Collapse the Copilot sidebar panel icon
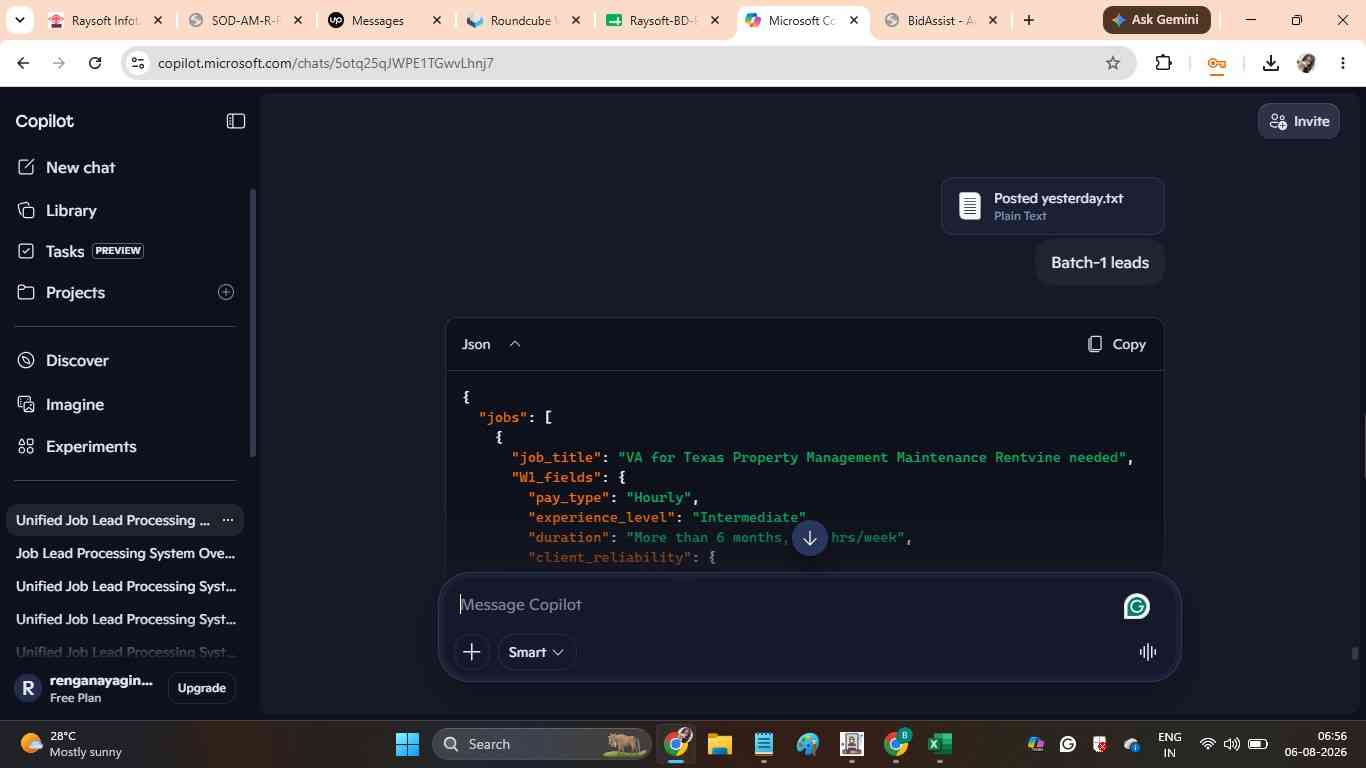The height and width of the screenshot is (768, 1366). coord(236,121)
